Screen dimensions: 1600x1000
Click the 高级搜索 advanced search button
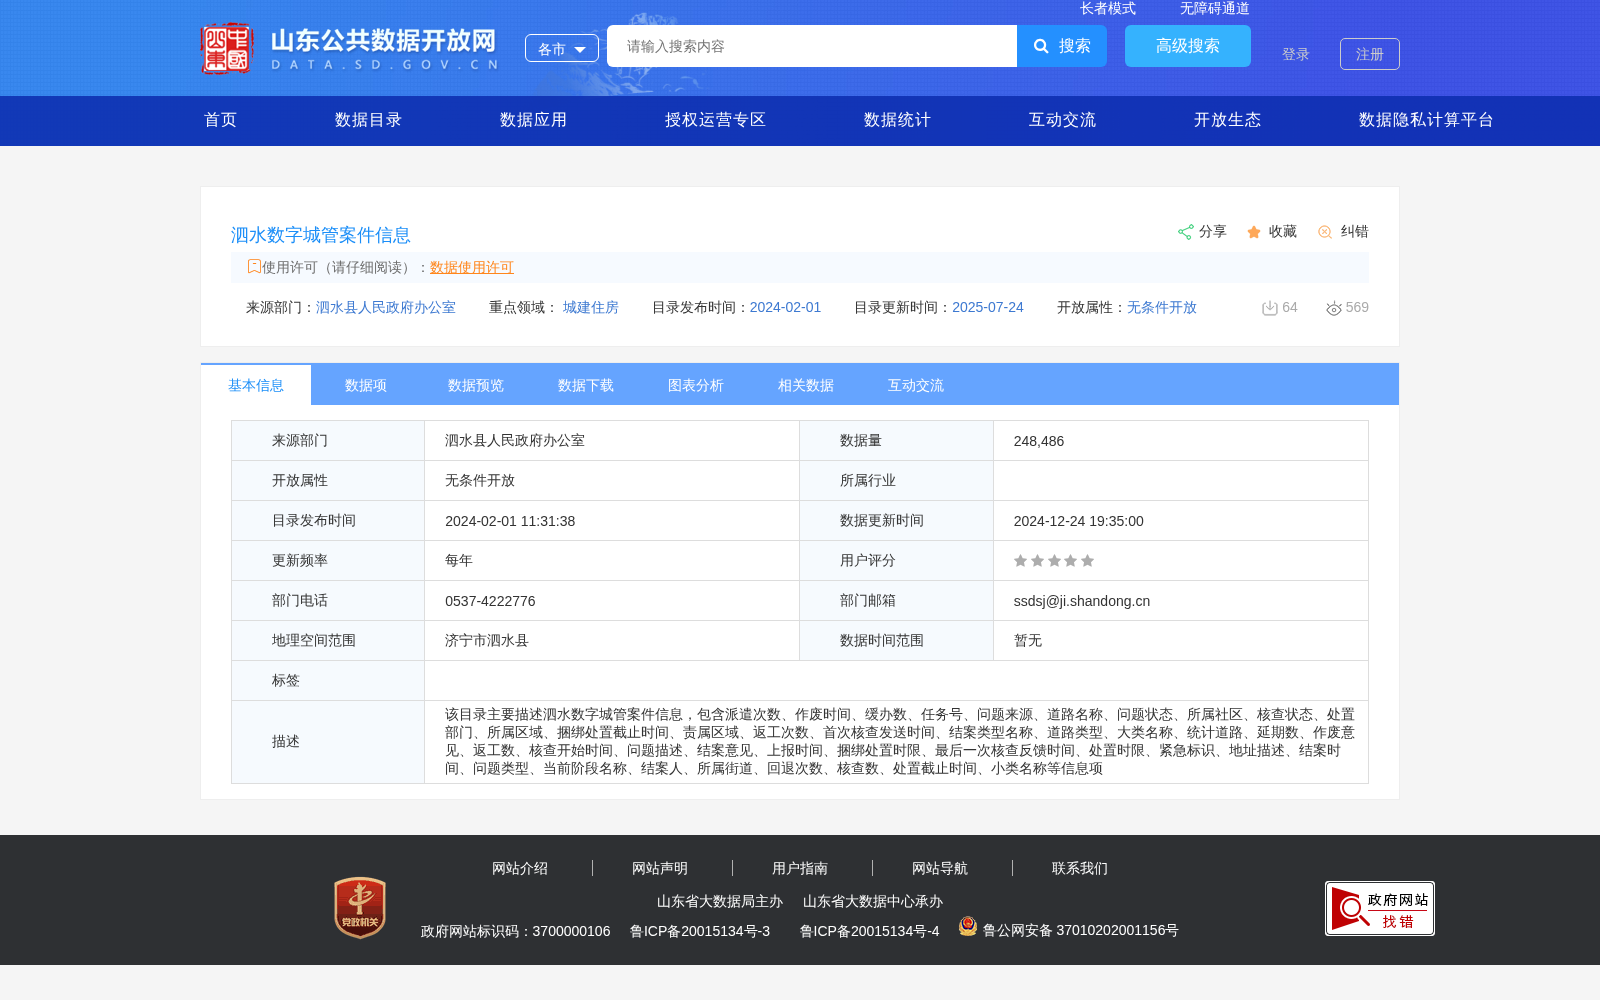[x=1188, y=46]
